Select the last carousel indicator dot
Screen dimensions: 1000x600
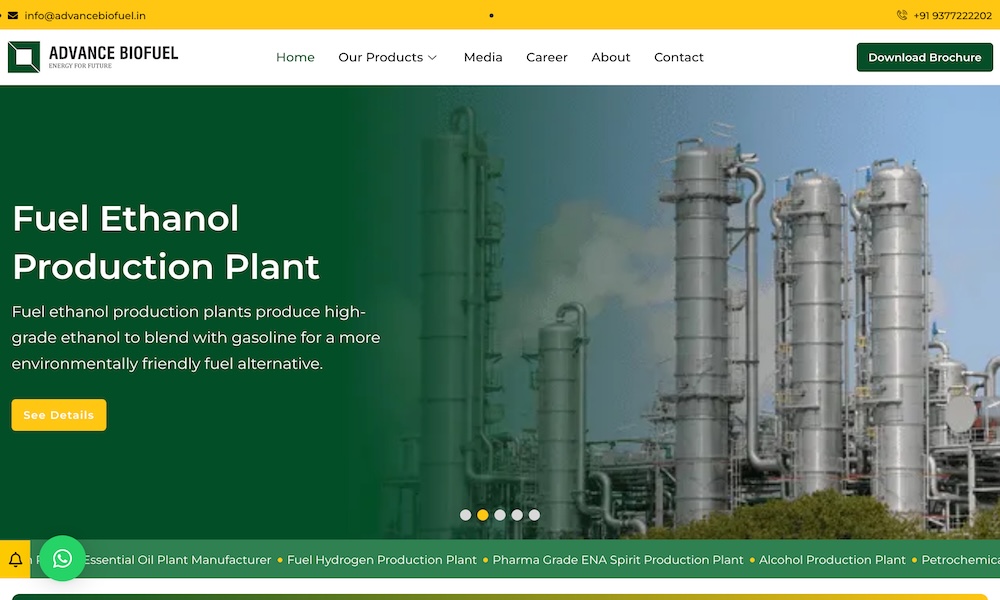[x=533, y=515]
